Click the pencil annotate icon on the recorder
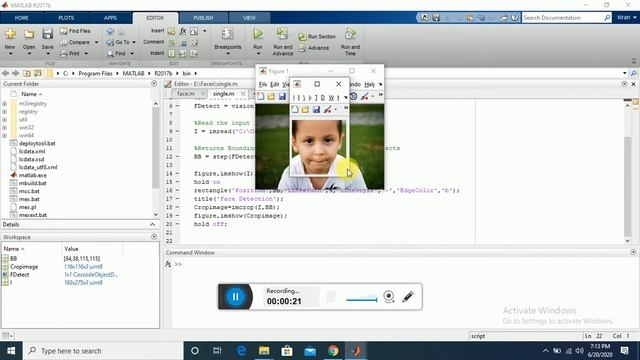 pyautogui.click(x=408, y=297)
